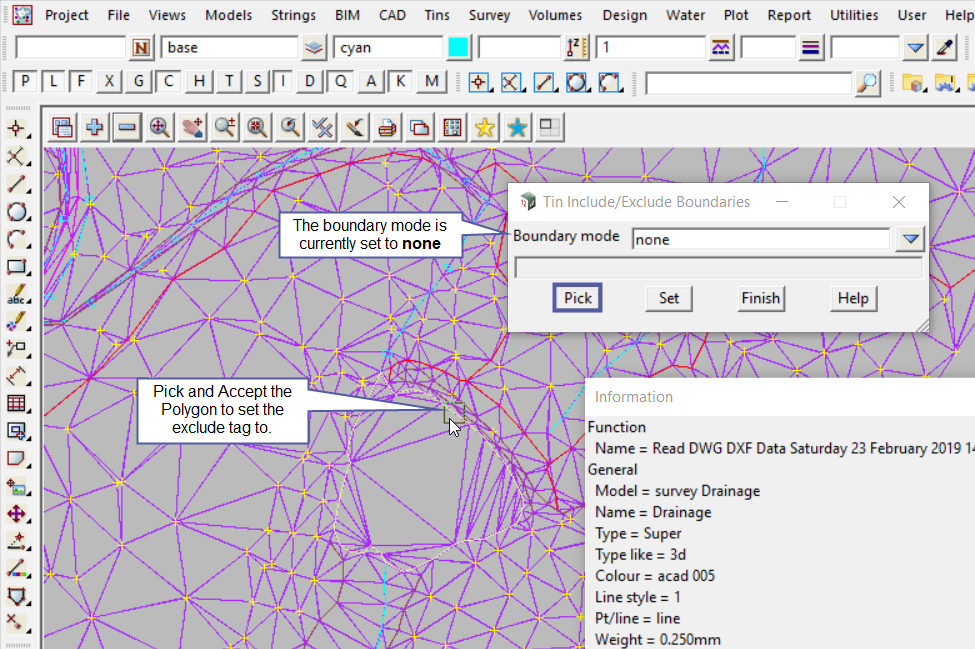The image size is (975, 649).
Task: Open the Survey menu
Action: click(x=489, y=15)
